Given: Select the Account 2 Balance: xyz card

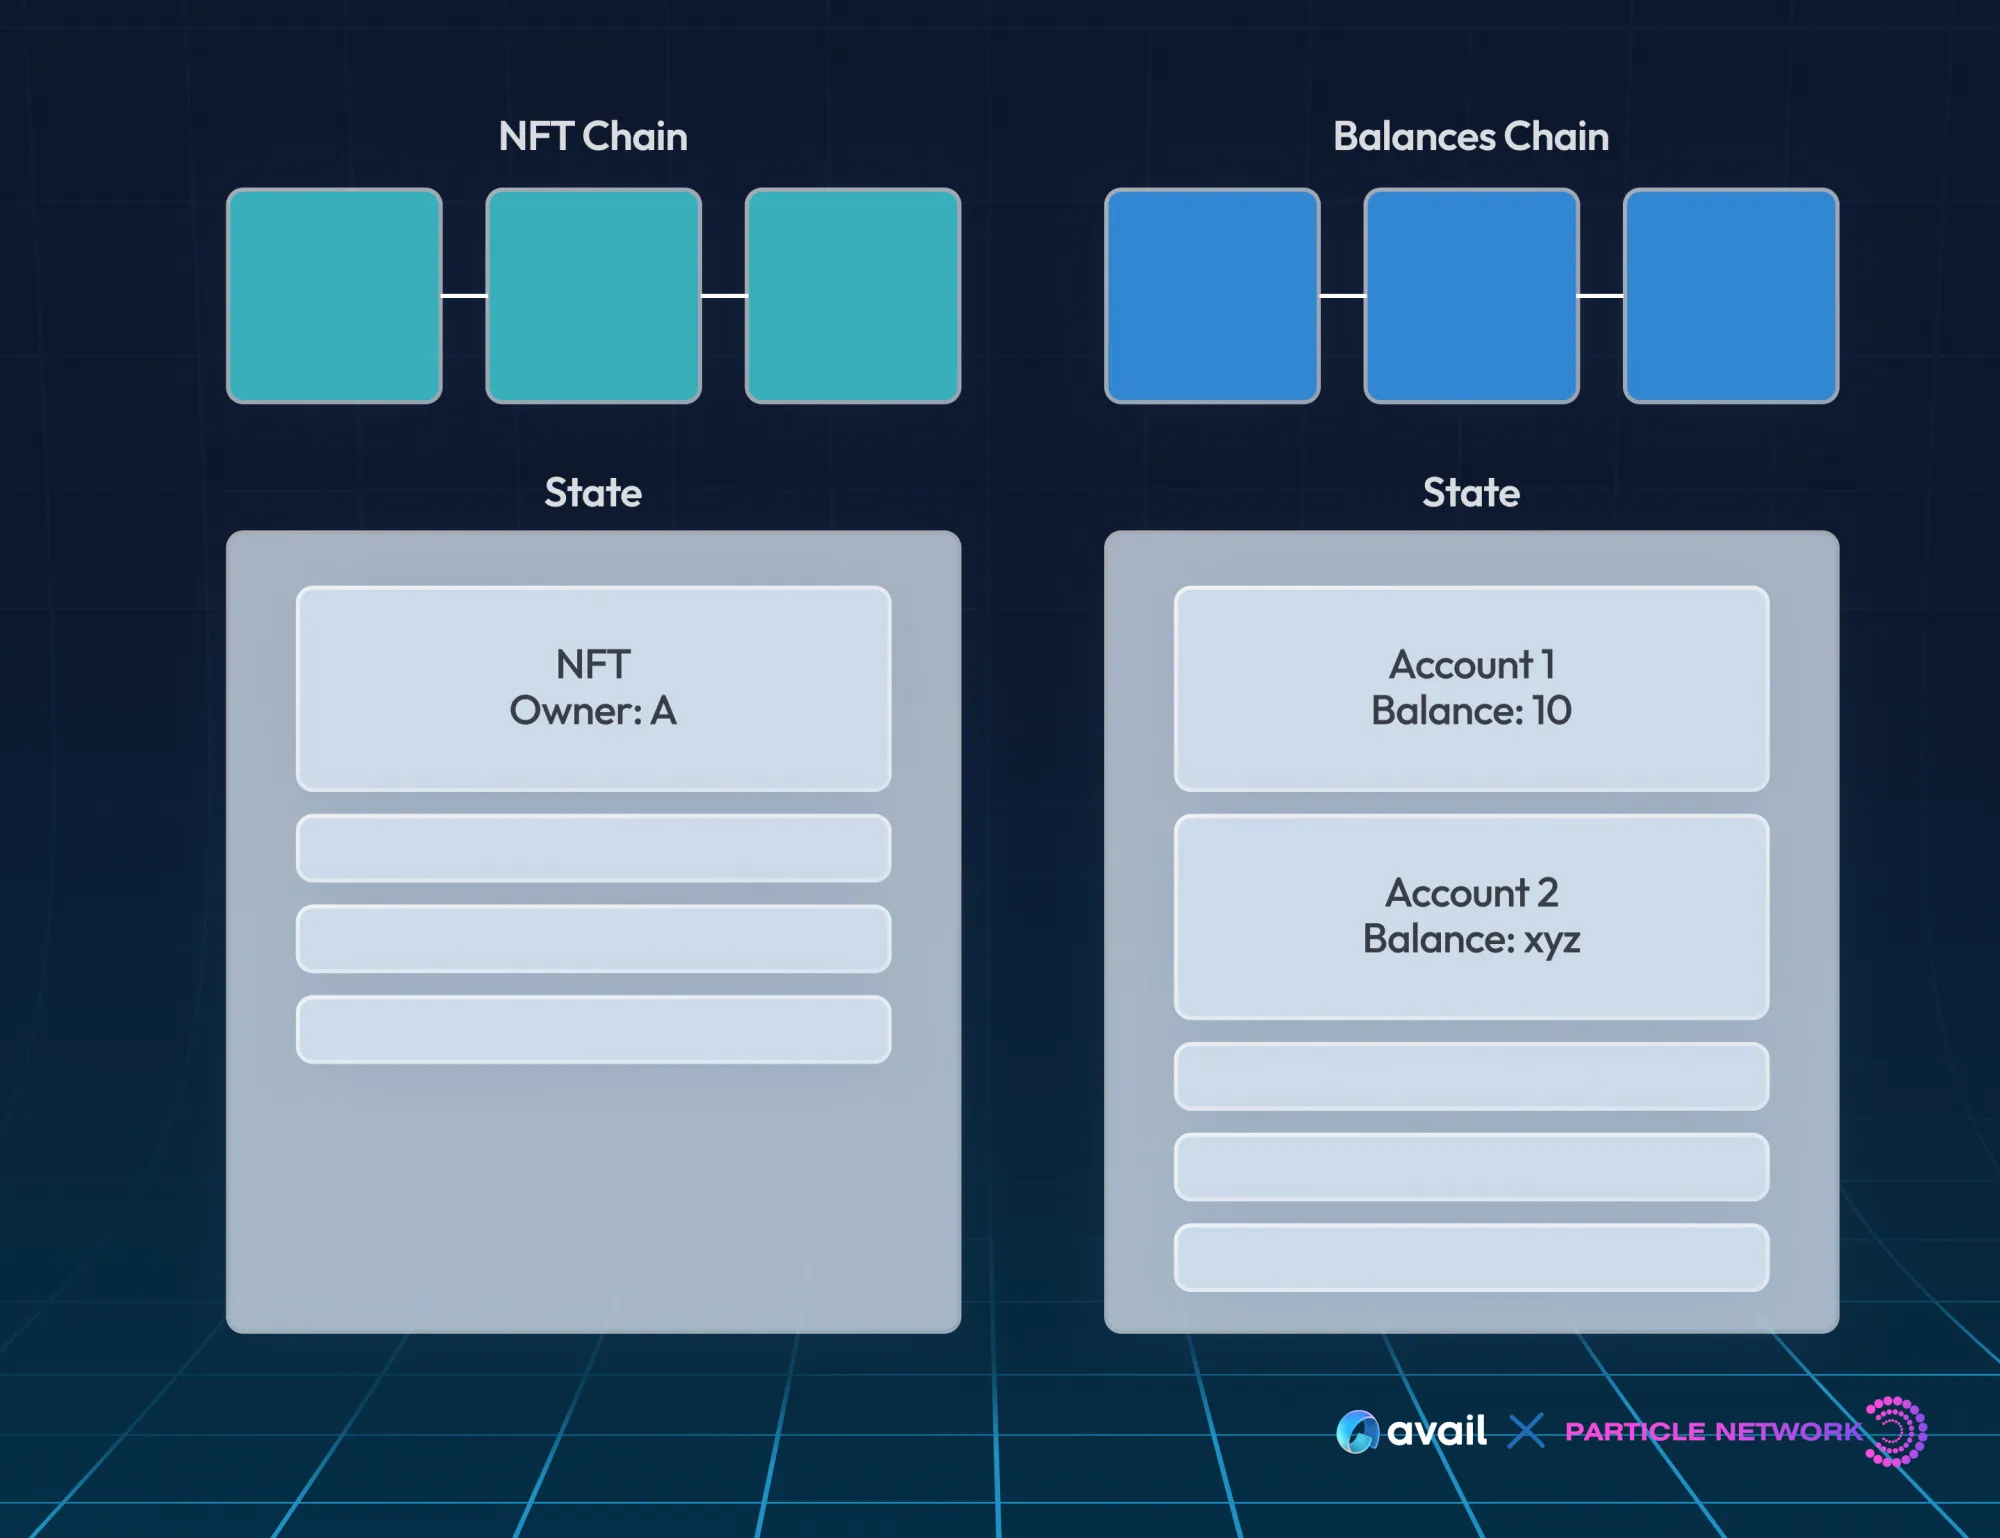Looking at the screenshot, I should [1471, 916].
